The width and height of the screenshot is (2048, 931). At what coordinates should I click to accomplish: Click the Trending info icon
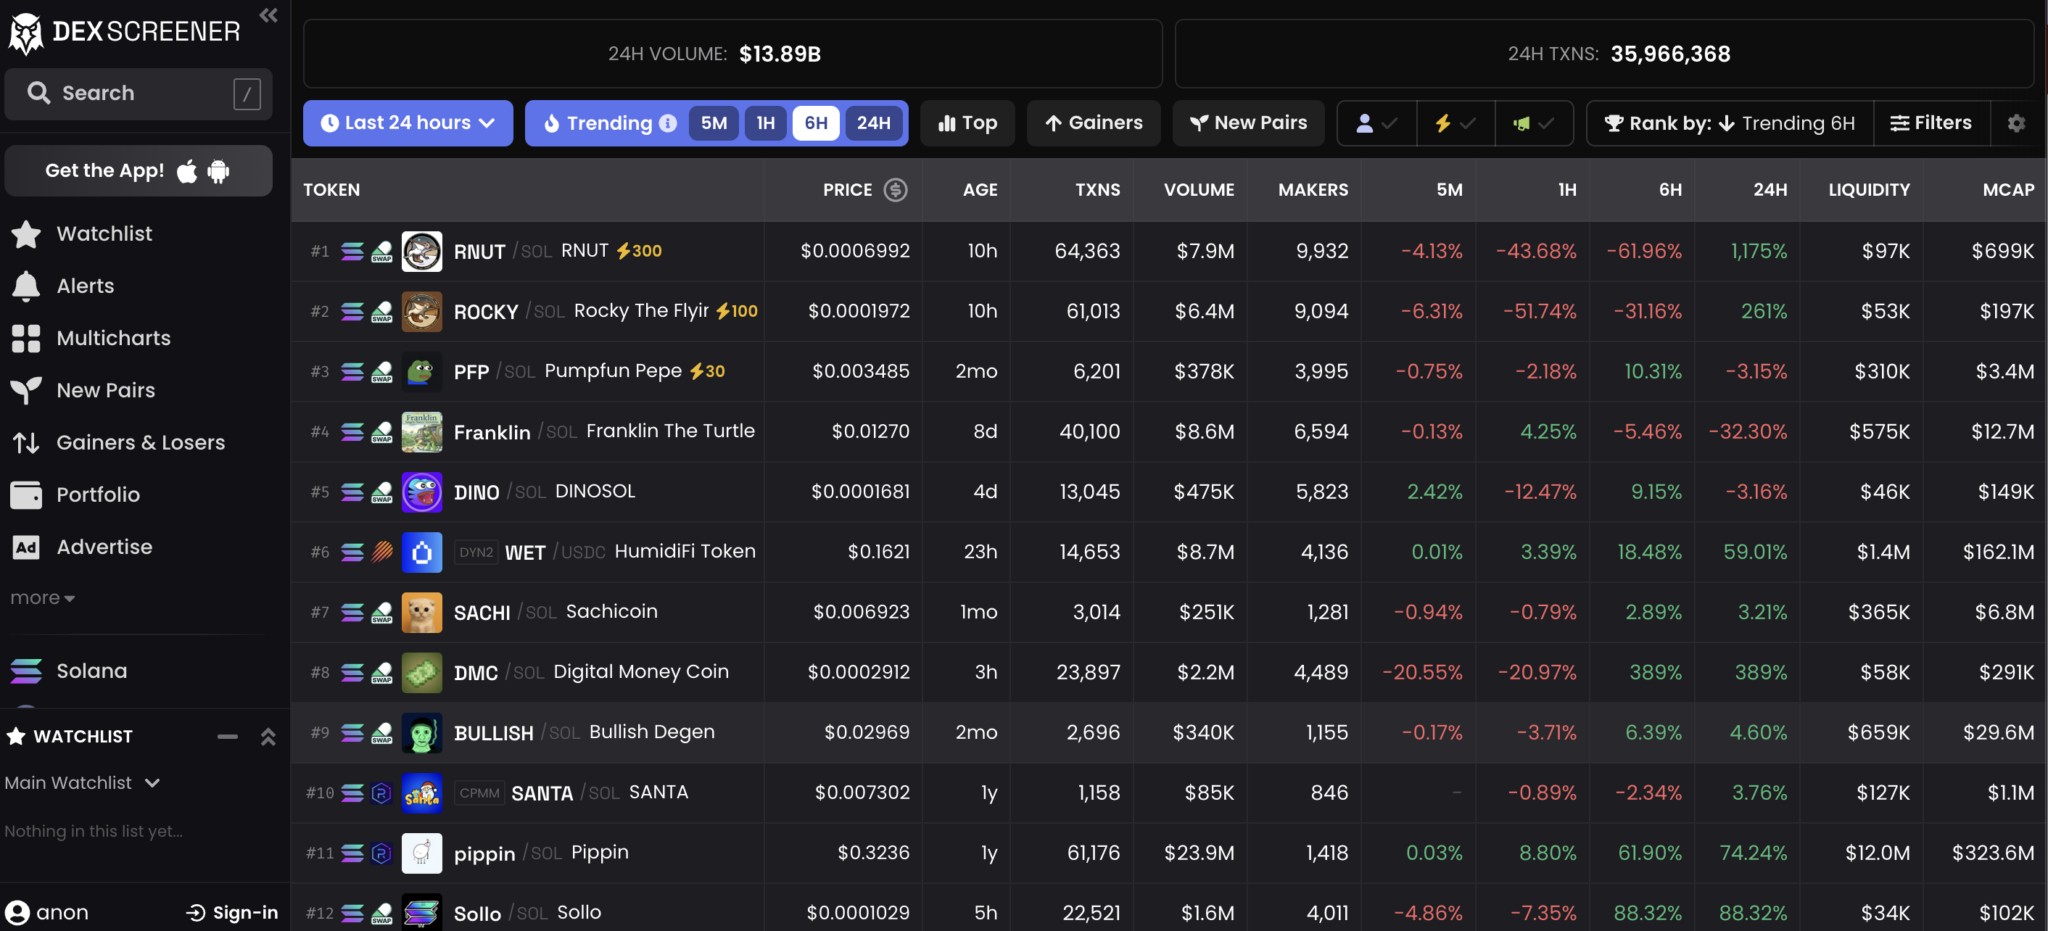pos(668,123)
